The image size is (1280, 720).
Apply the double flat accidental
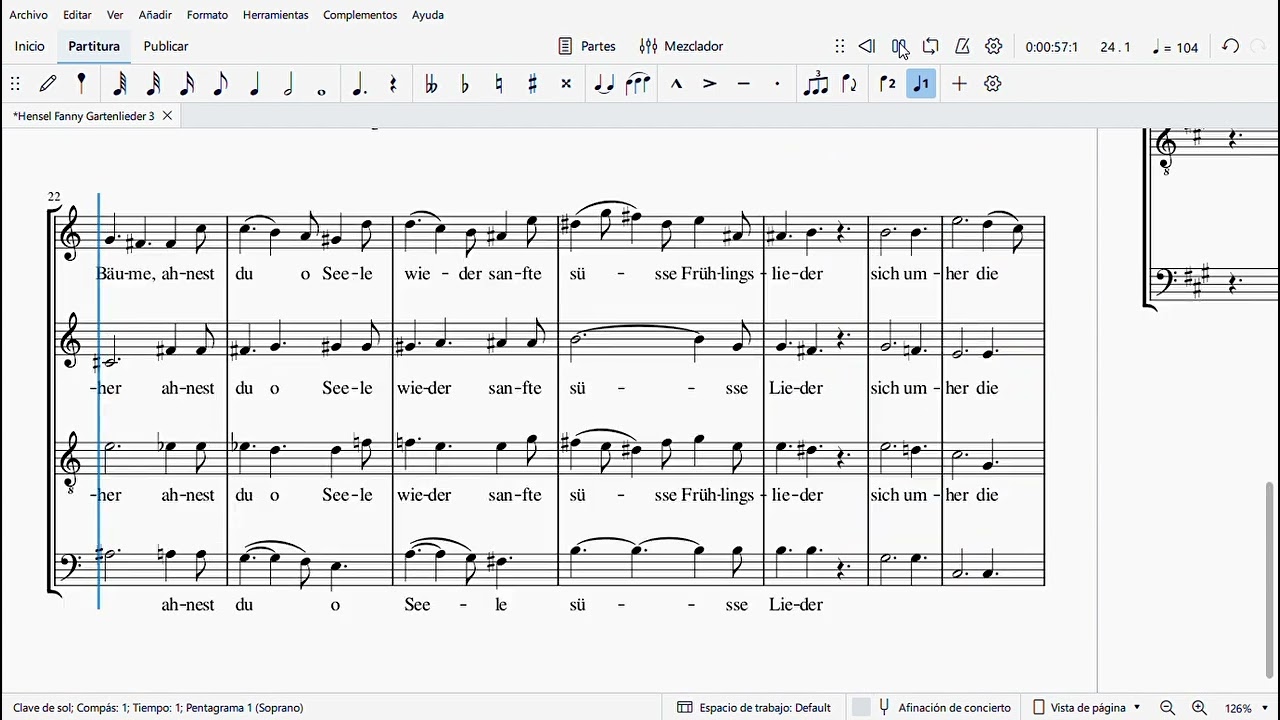(431, 84)
